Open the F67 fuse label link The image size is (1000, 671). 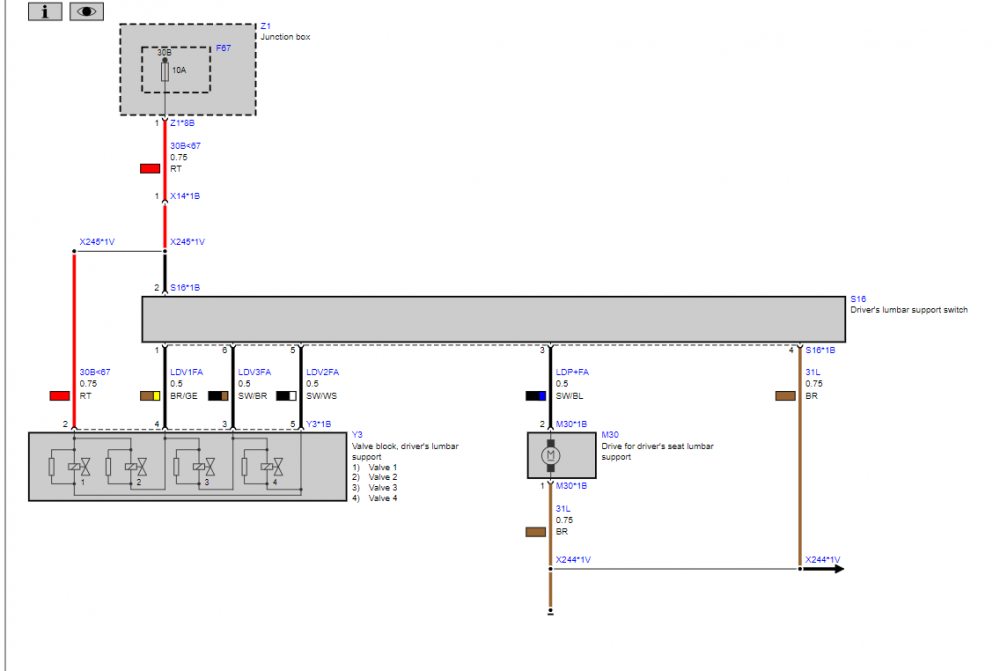223,47
